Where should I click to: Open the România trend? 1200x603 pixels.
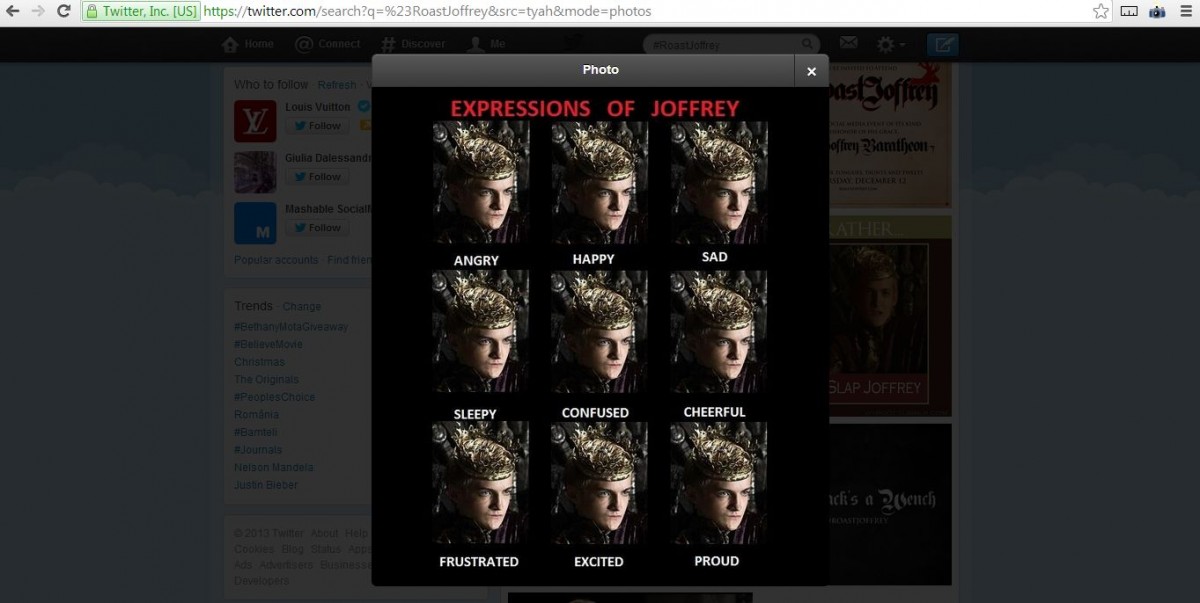[x=256, y=415]
